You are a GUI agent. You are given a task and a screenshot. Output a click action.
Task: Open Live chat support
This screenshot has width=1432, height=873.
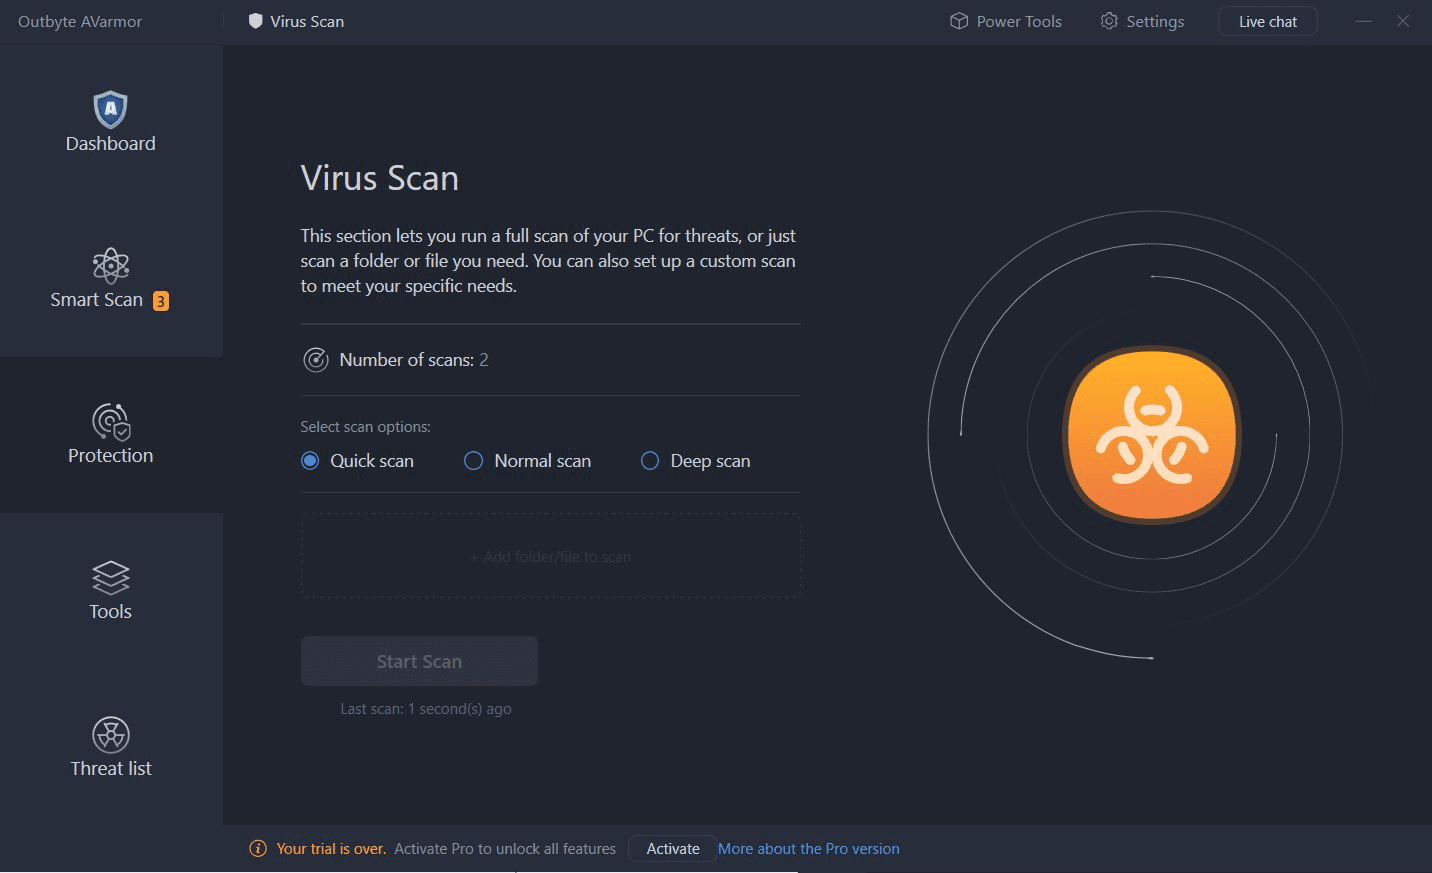pos(1267,21)
